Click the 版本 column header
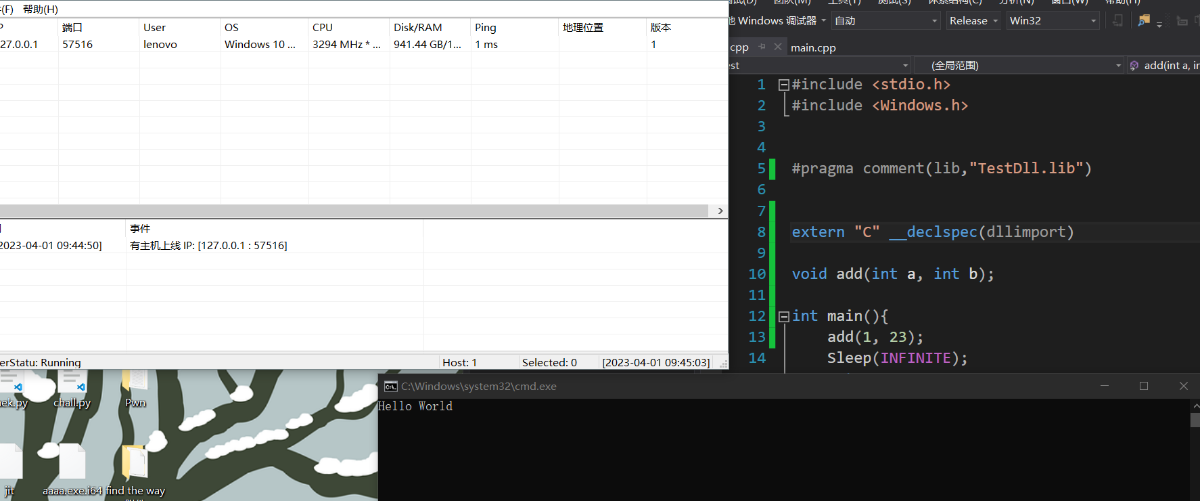Screen dimensions: 1200x501 (x=686, y=28)
